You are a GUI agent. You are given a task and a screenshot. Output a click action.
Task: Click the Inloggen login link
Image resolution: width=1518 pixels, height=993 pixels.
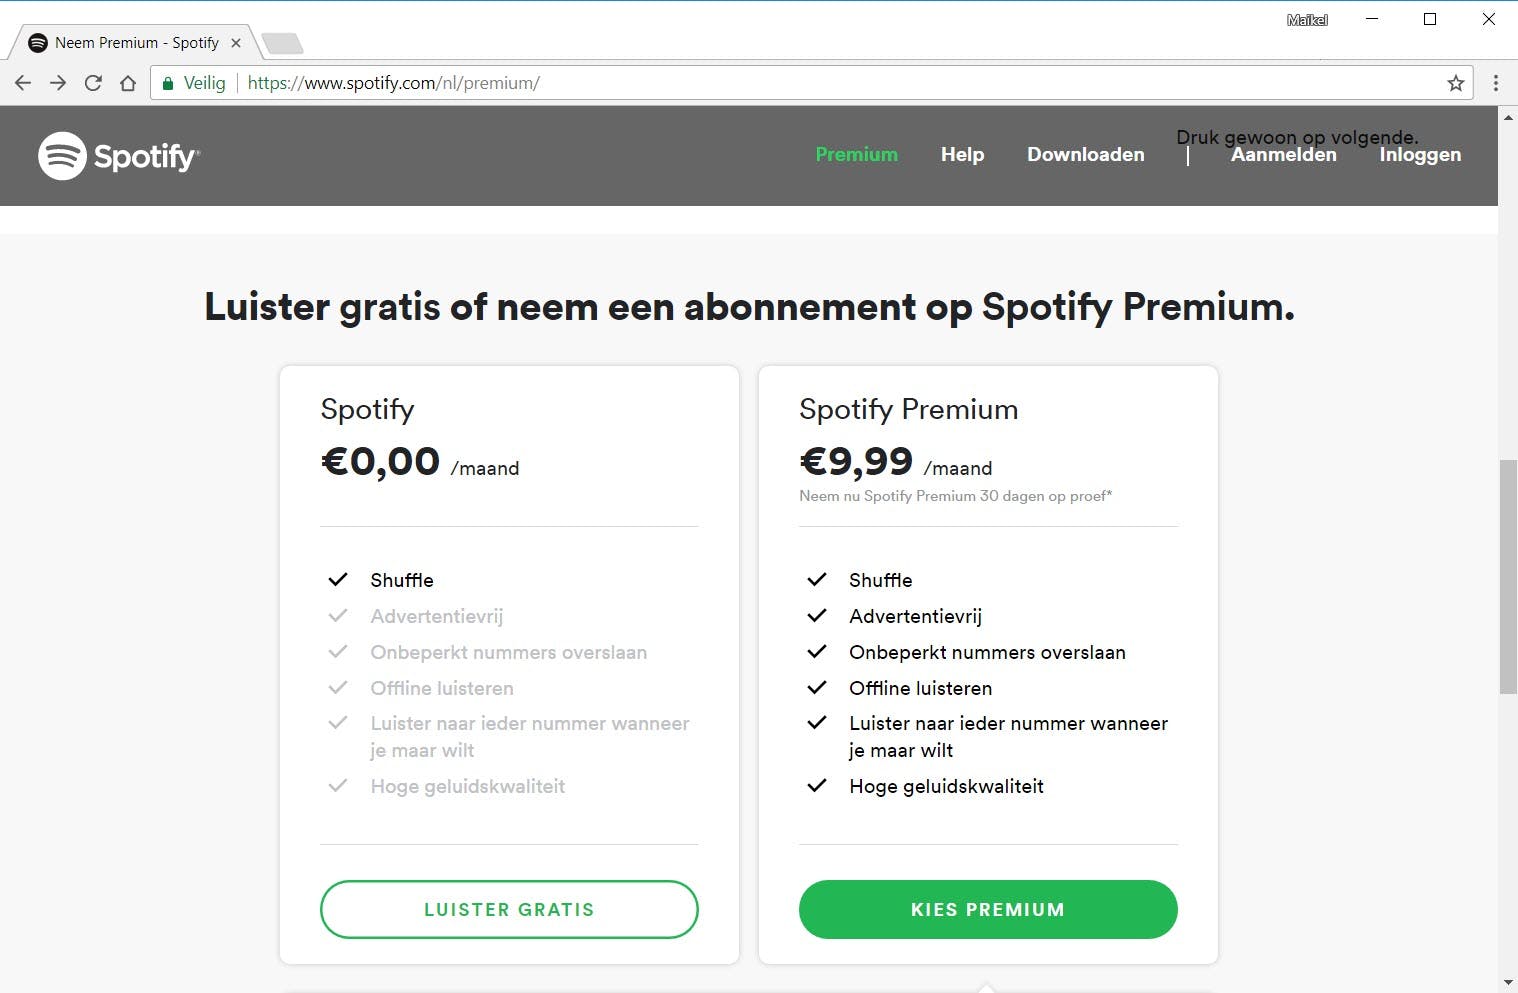pos(1420,155)
